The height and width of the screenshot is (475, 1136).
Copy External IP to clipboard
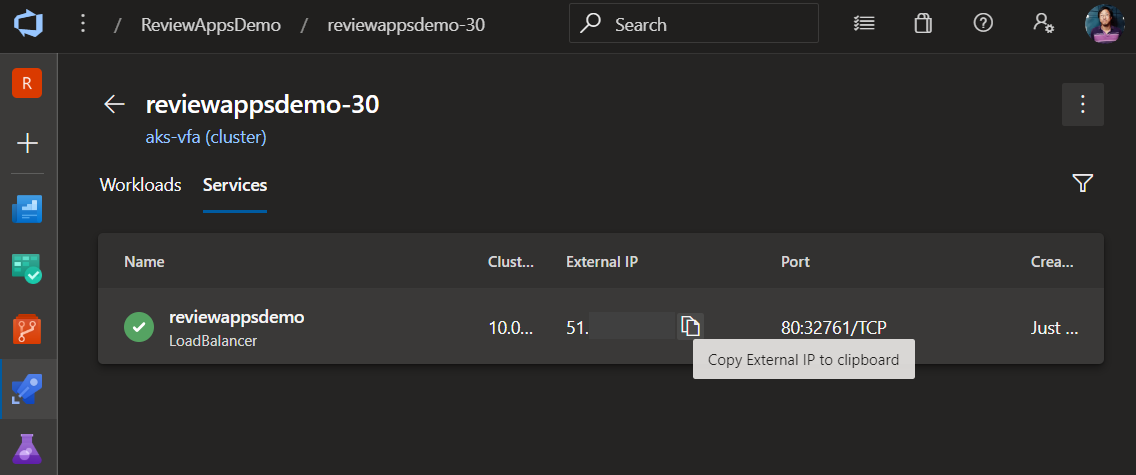[x=690, y=327]
